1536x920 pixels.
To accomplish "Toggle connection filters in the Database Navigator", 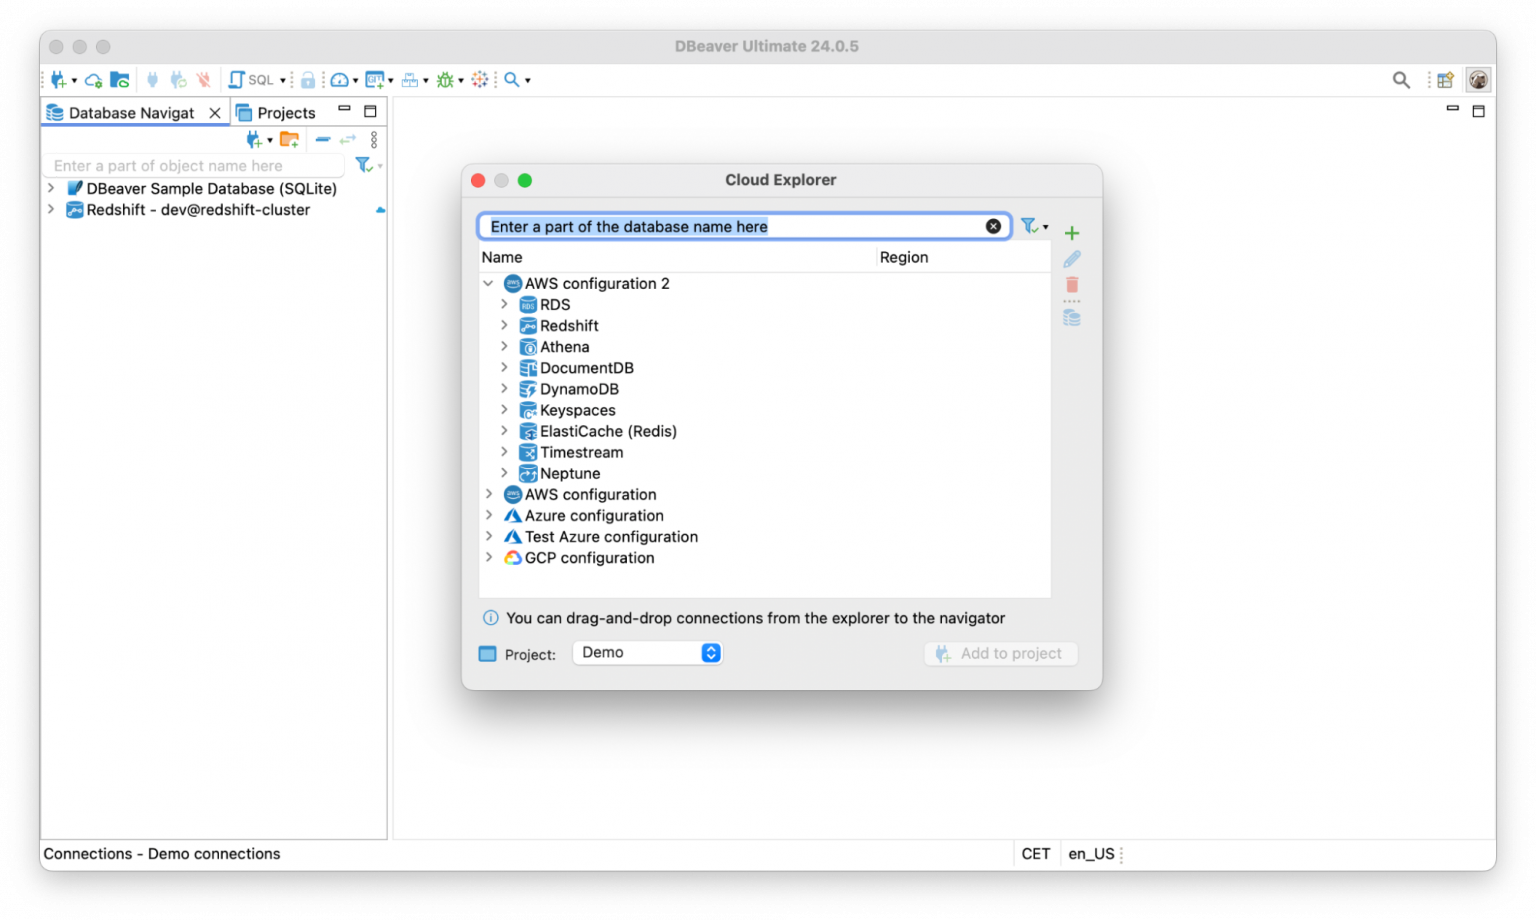I will [x=364, y=165].
